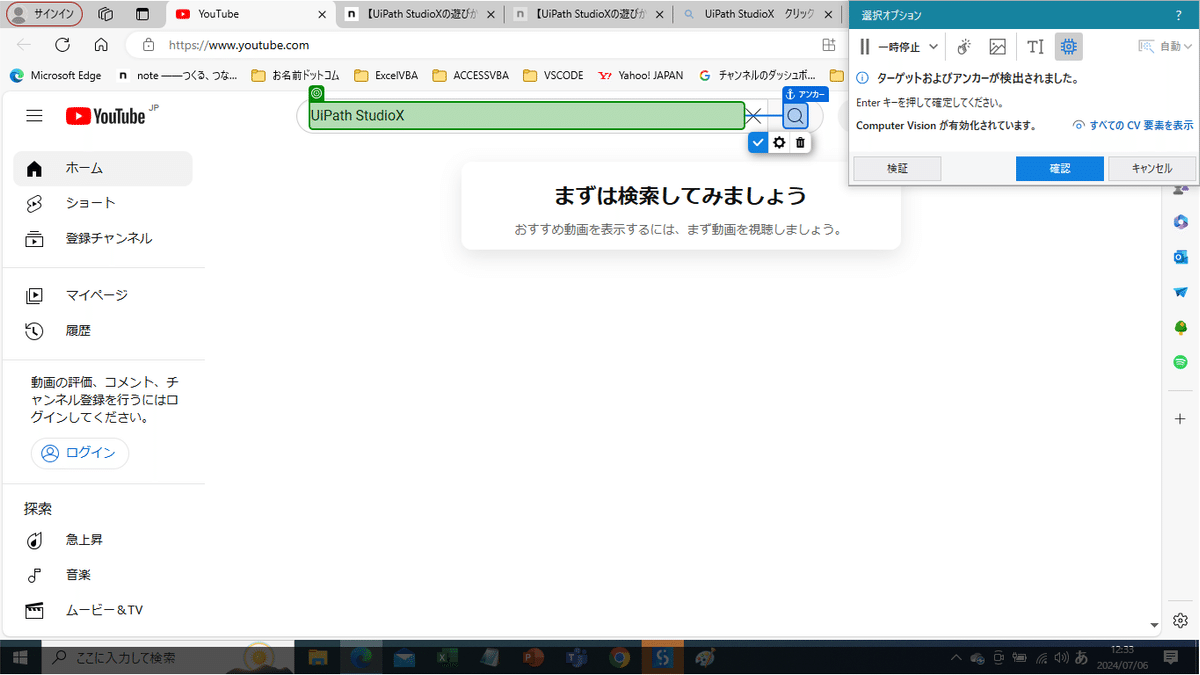
Task: Open the ACCESSVBA bookmark folder
Action: tap(472, 75)
